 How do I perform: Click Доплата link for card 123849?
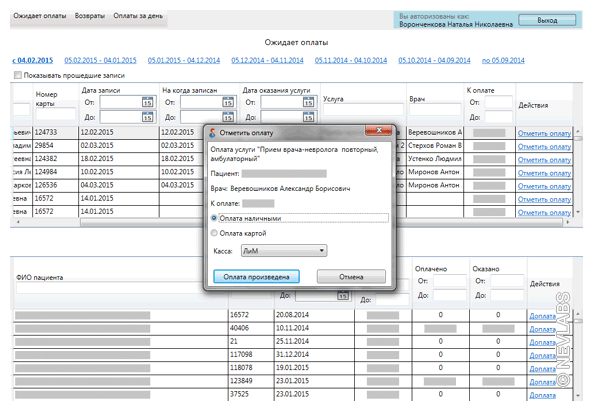[x=542, y=382]
